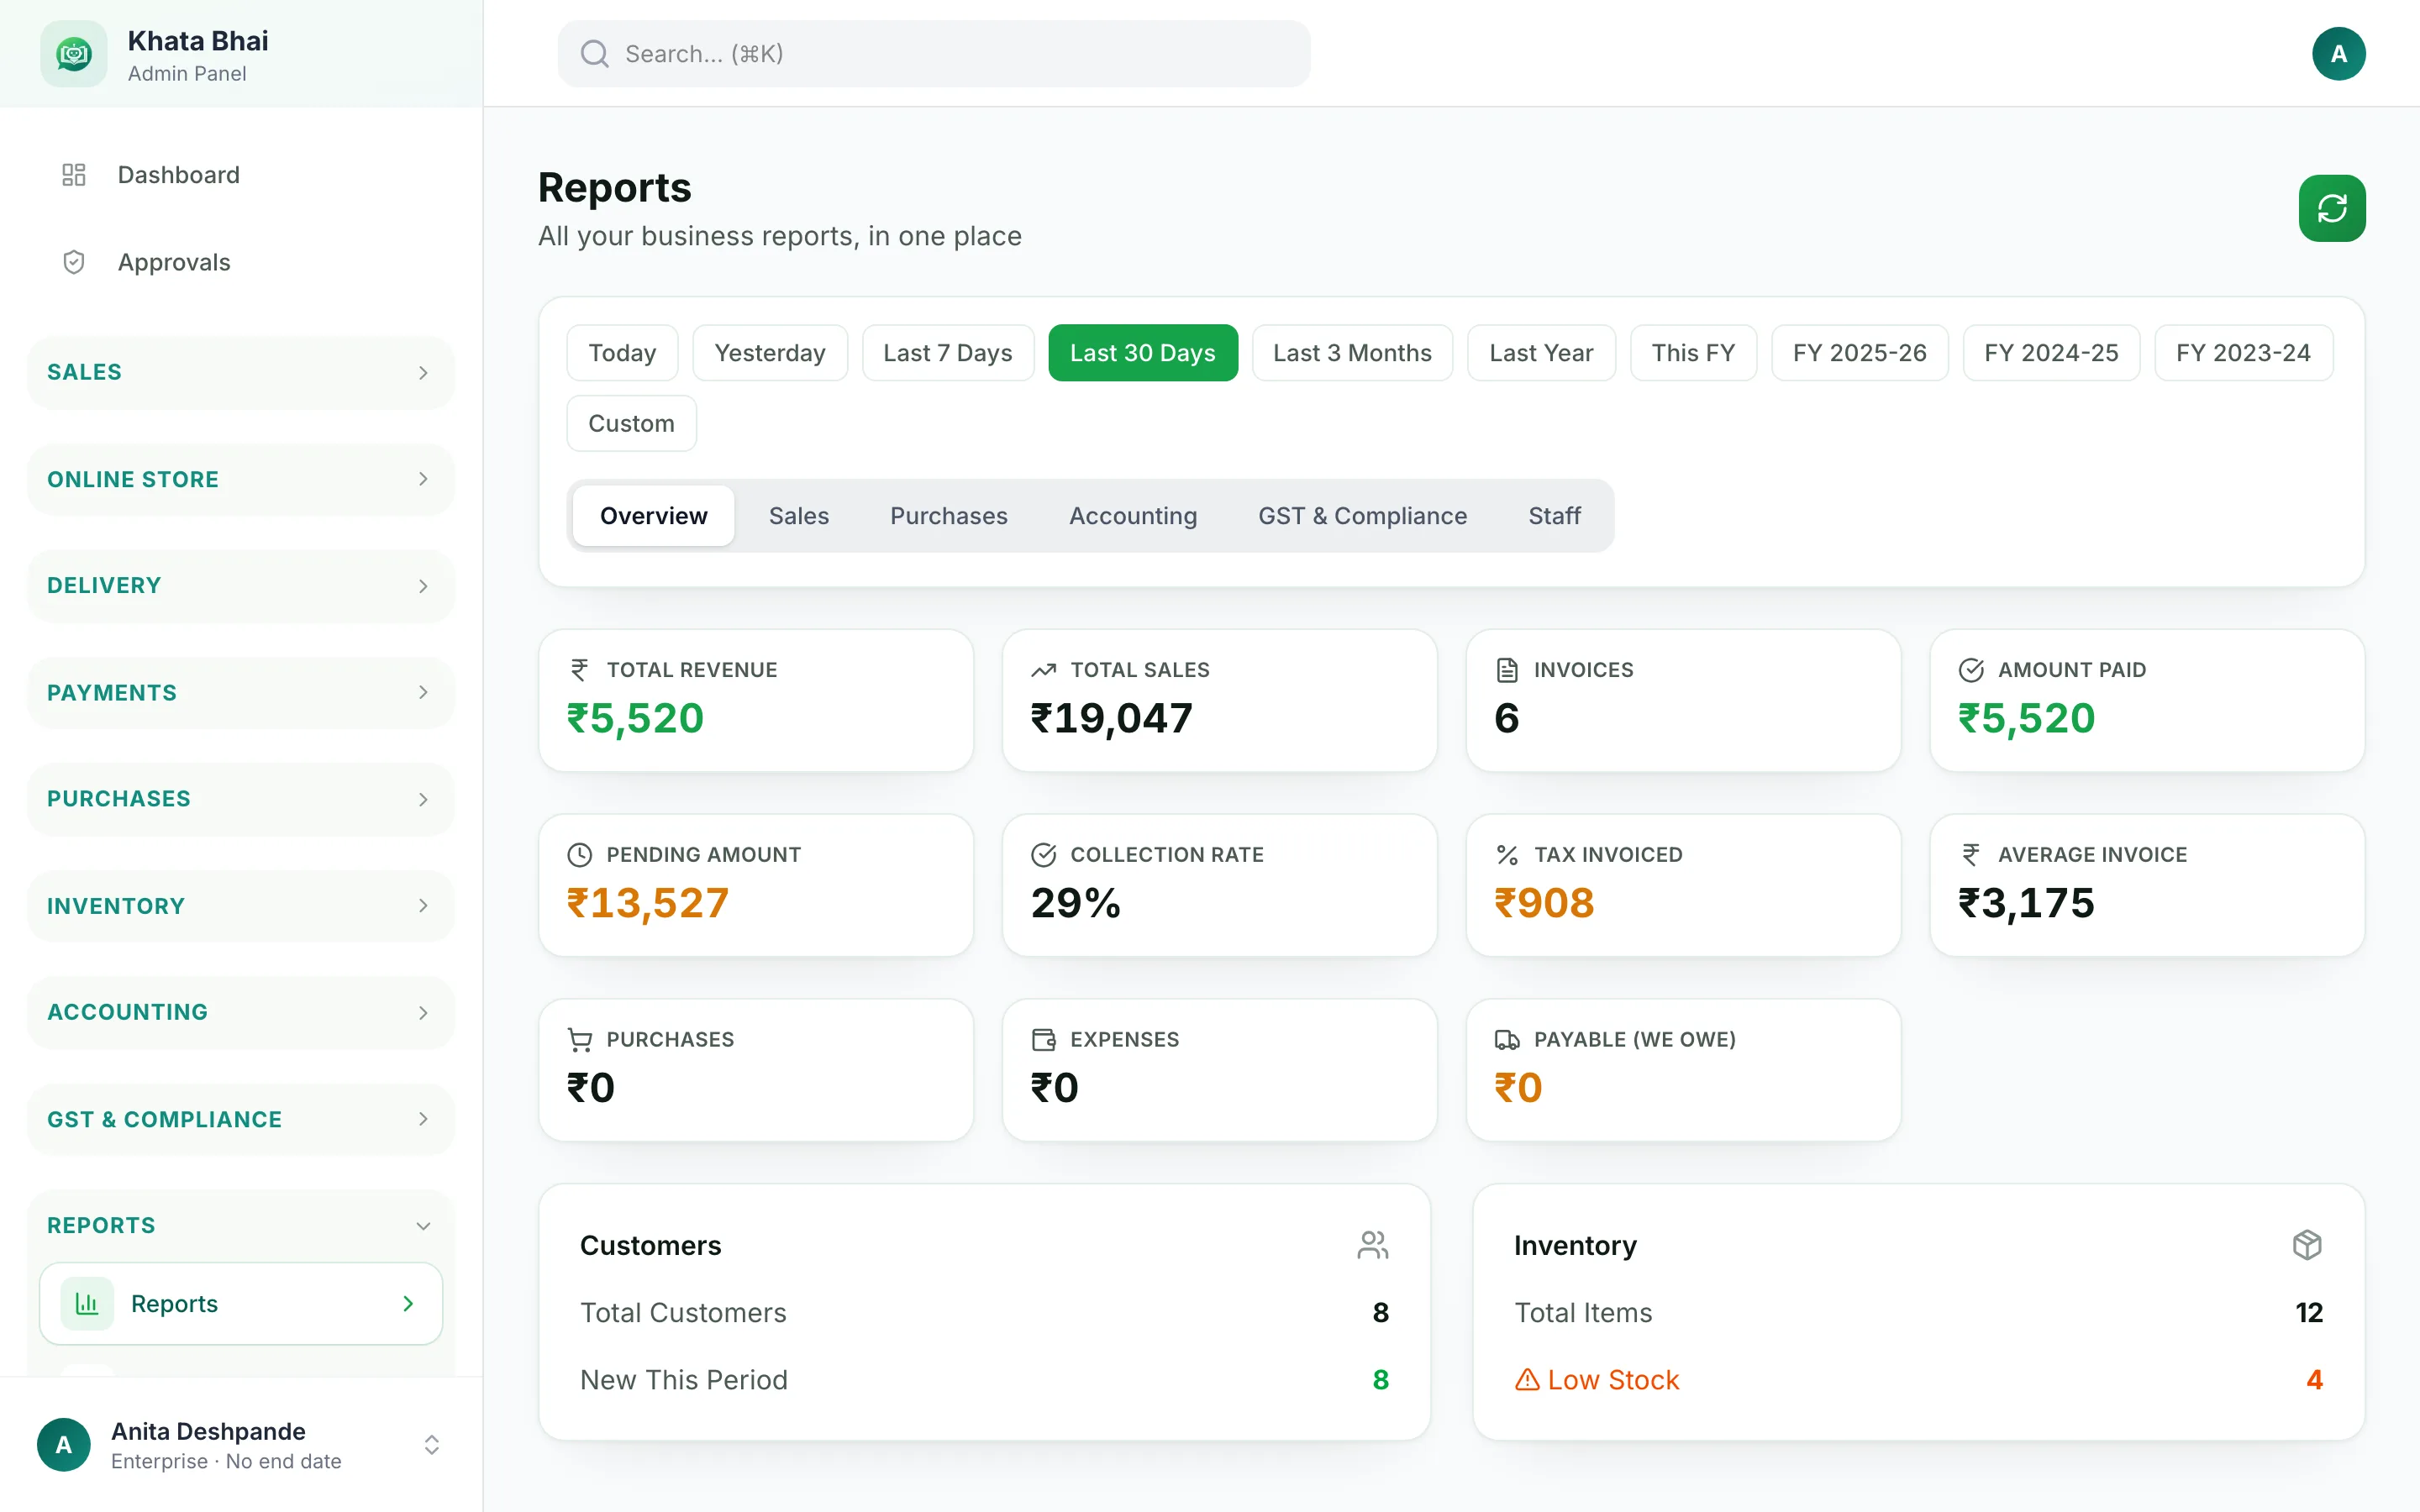Click the document icon on Invoices card
This screenshot has height=1512, width=2420.
1507,670
